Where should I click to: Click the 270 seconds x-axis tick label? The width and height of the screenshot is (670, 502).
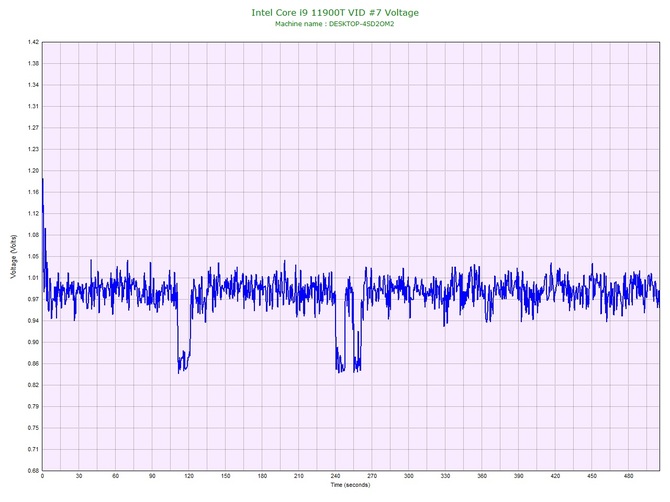click(372, 476)
